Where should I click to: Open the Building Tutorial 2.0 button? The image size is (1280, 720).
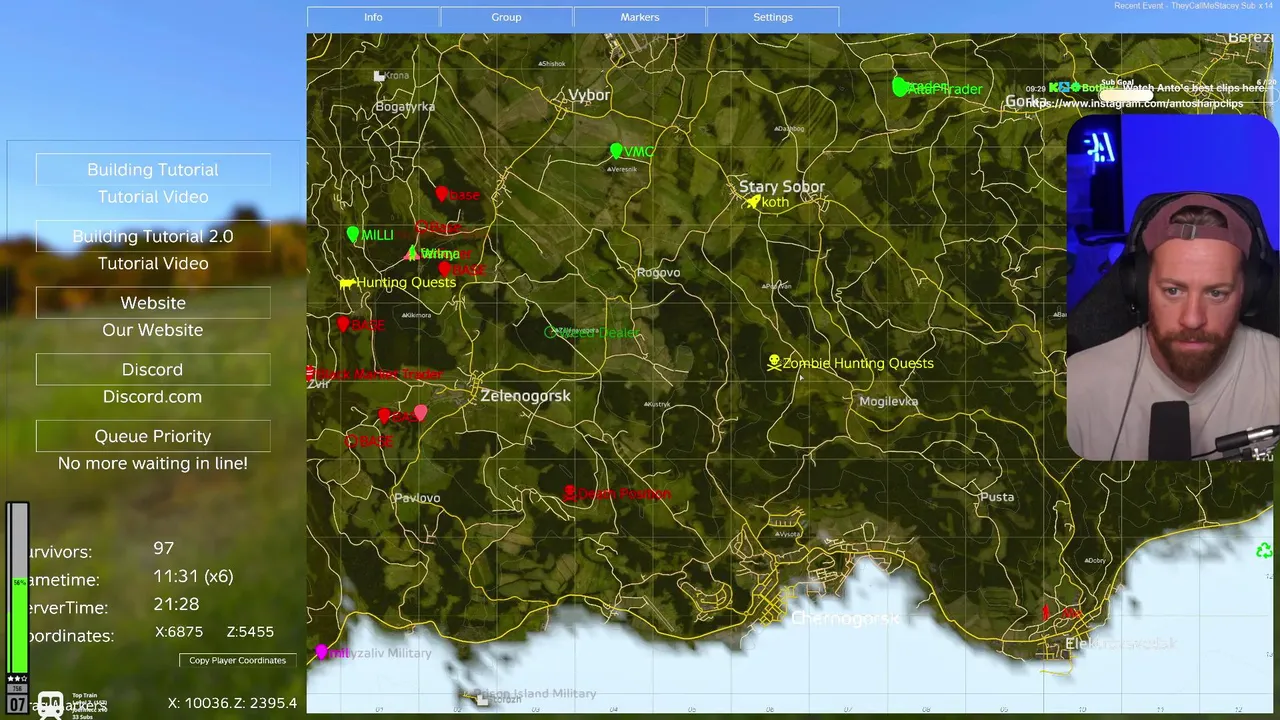click(x=153, y=236)
